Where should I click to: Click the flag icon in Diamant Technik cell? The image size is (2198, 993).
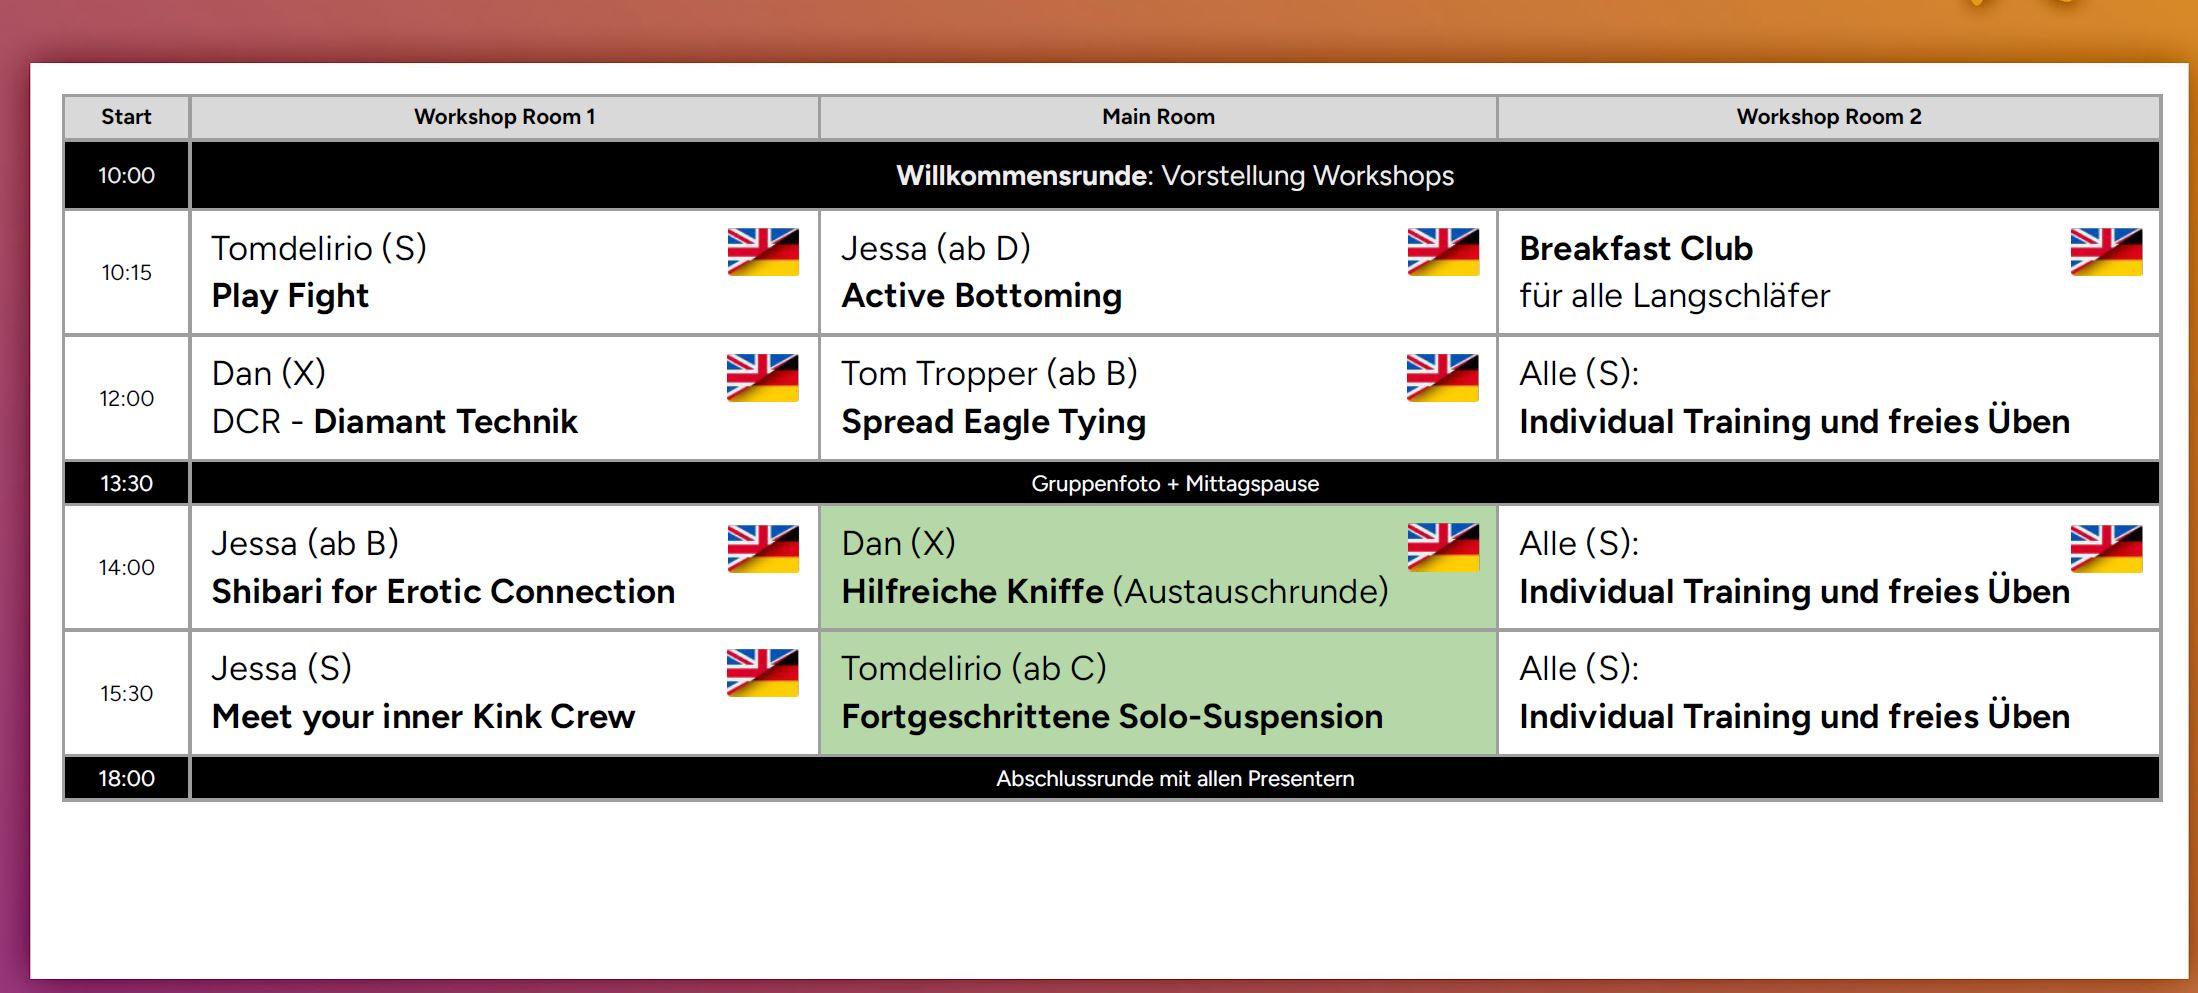[763, 377]
